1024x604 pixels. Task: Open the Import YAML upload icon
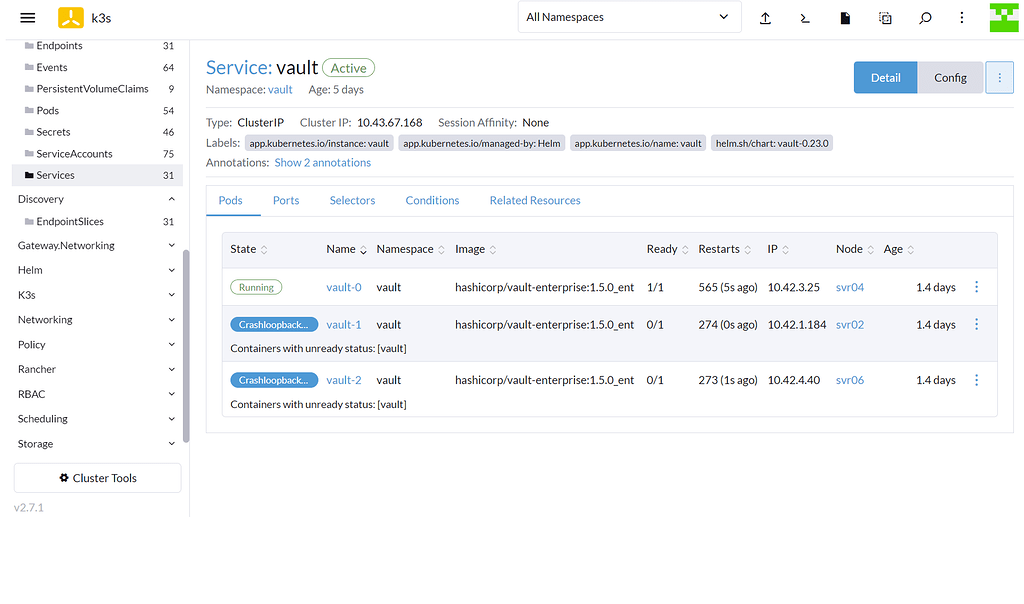765,17
